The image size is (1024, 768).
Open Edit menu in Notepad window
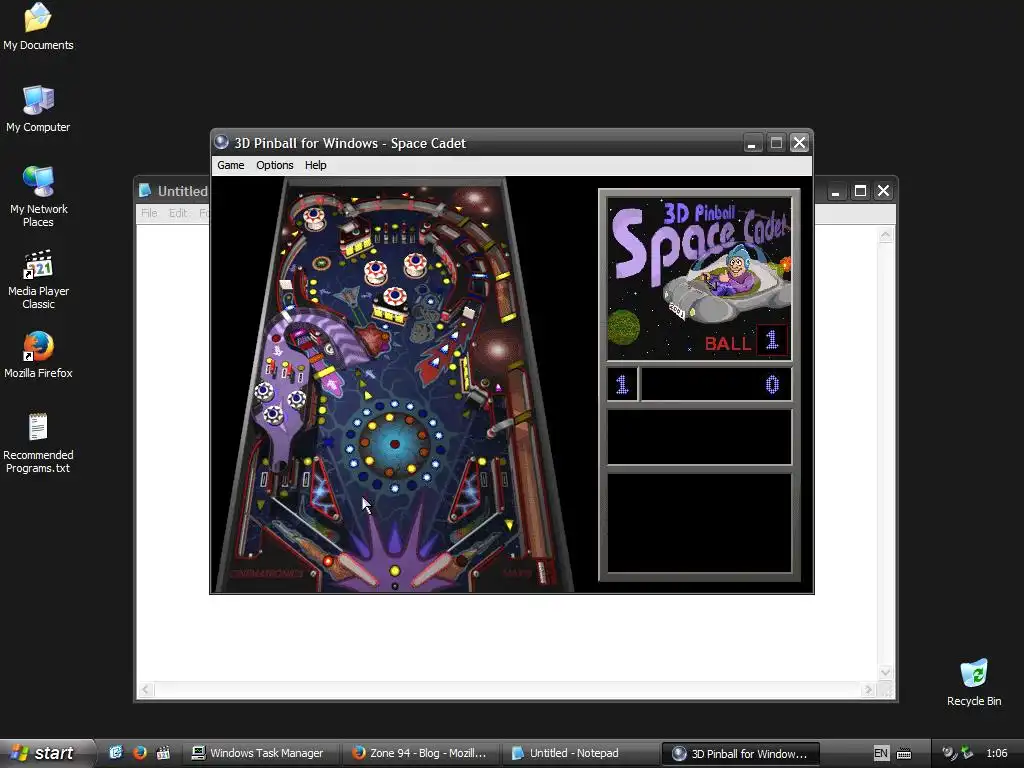(x=178, y=213)
